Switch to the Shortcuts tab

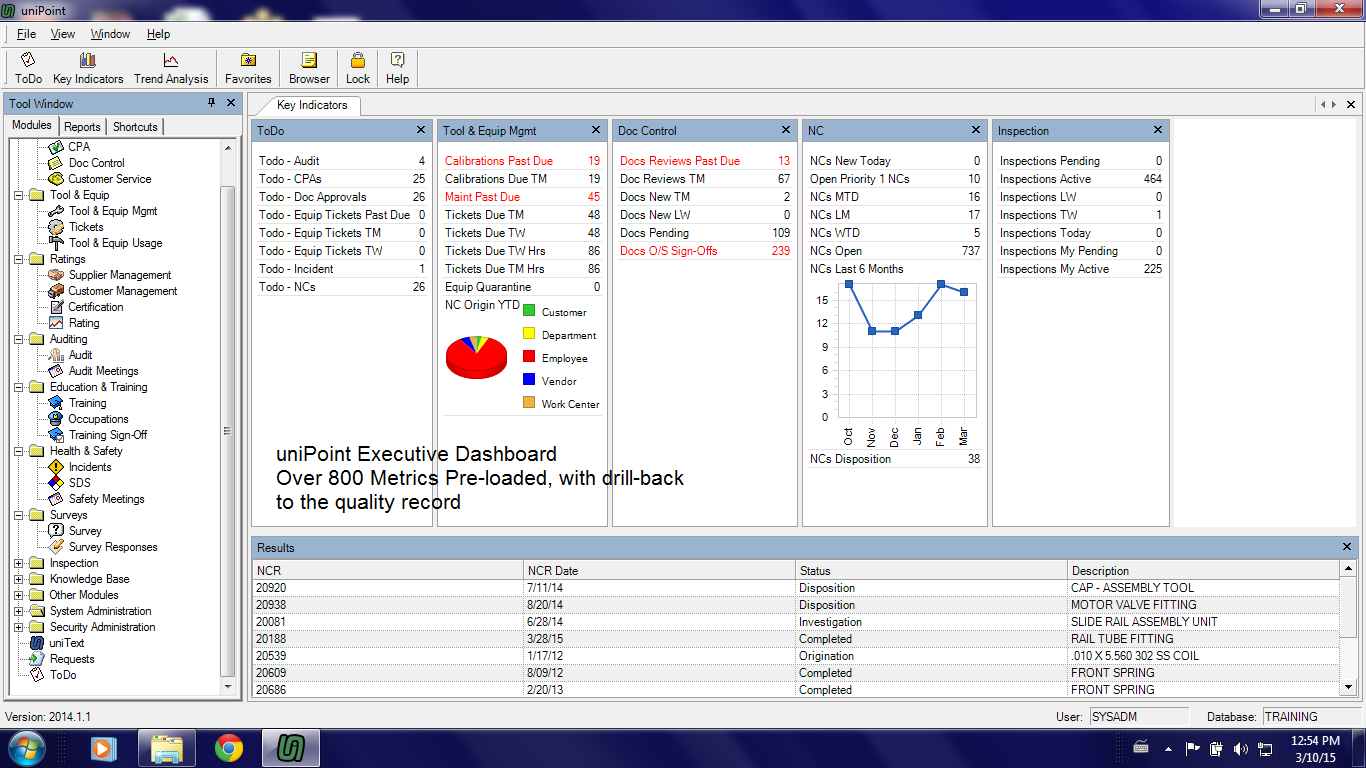(135, 127)
